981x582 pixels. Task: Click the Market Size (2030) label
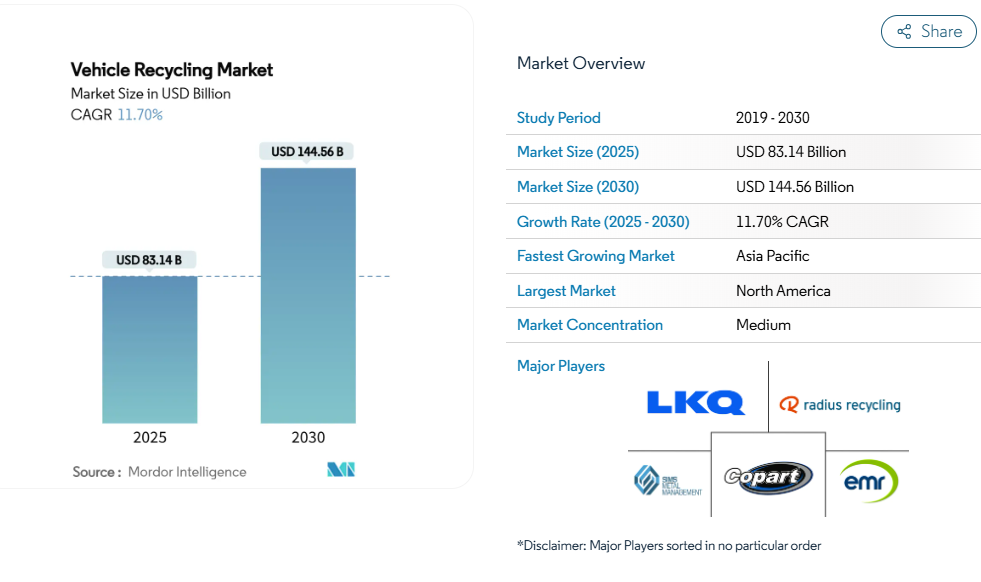tap(577, 187)
